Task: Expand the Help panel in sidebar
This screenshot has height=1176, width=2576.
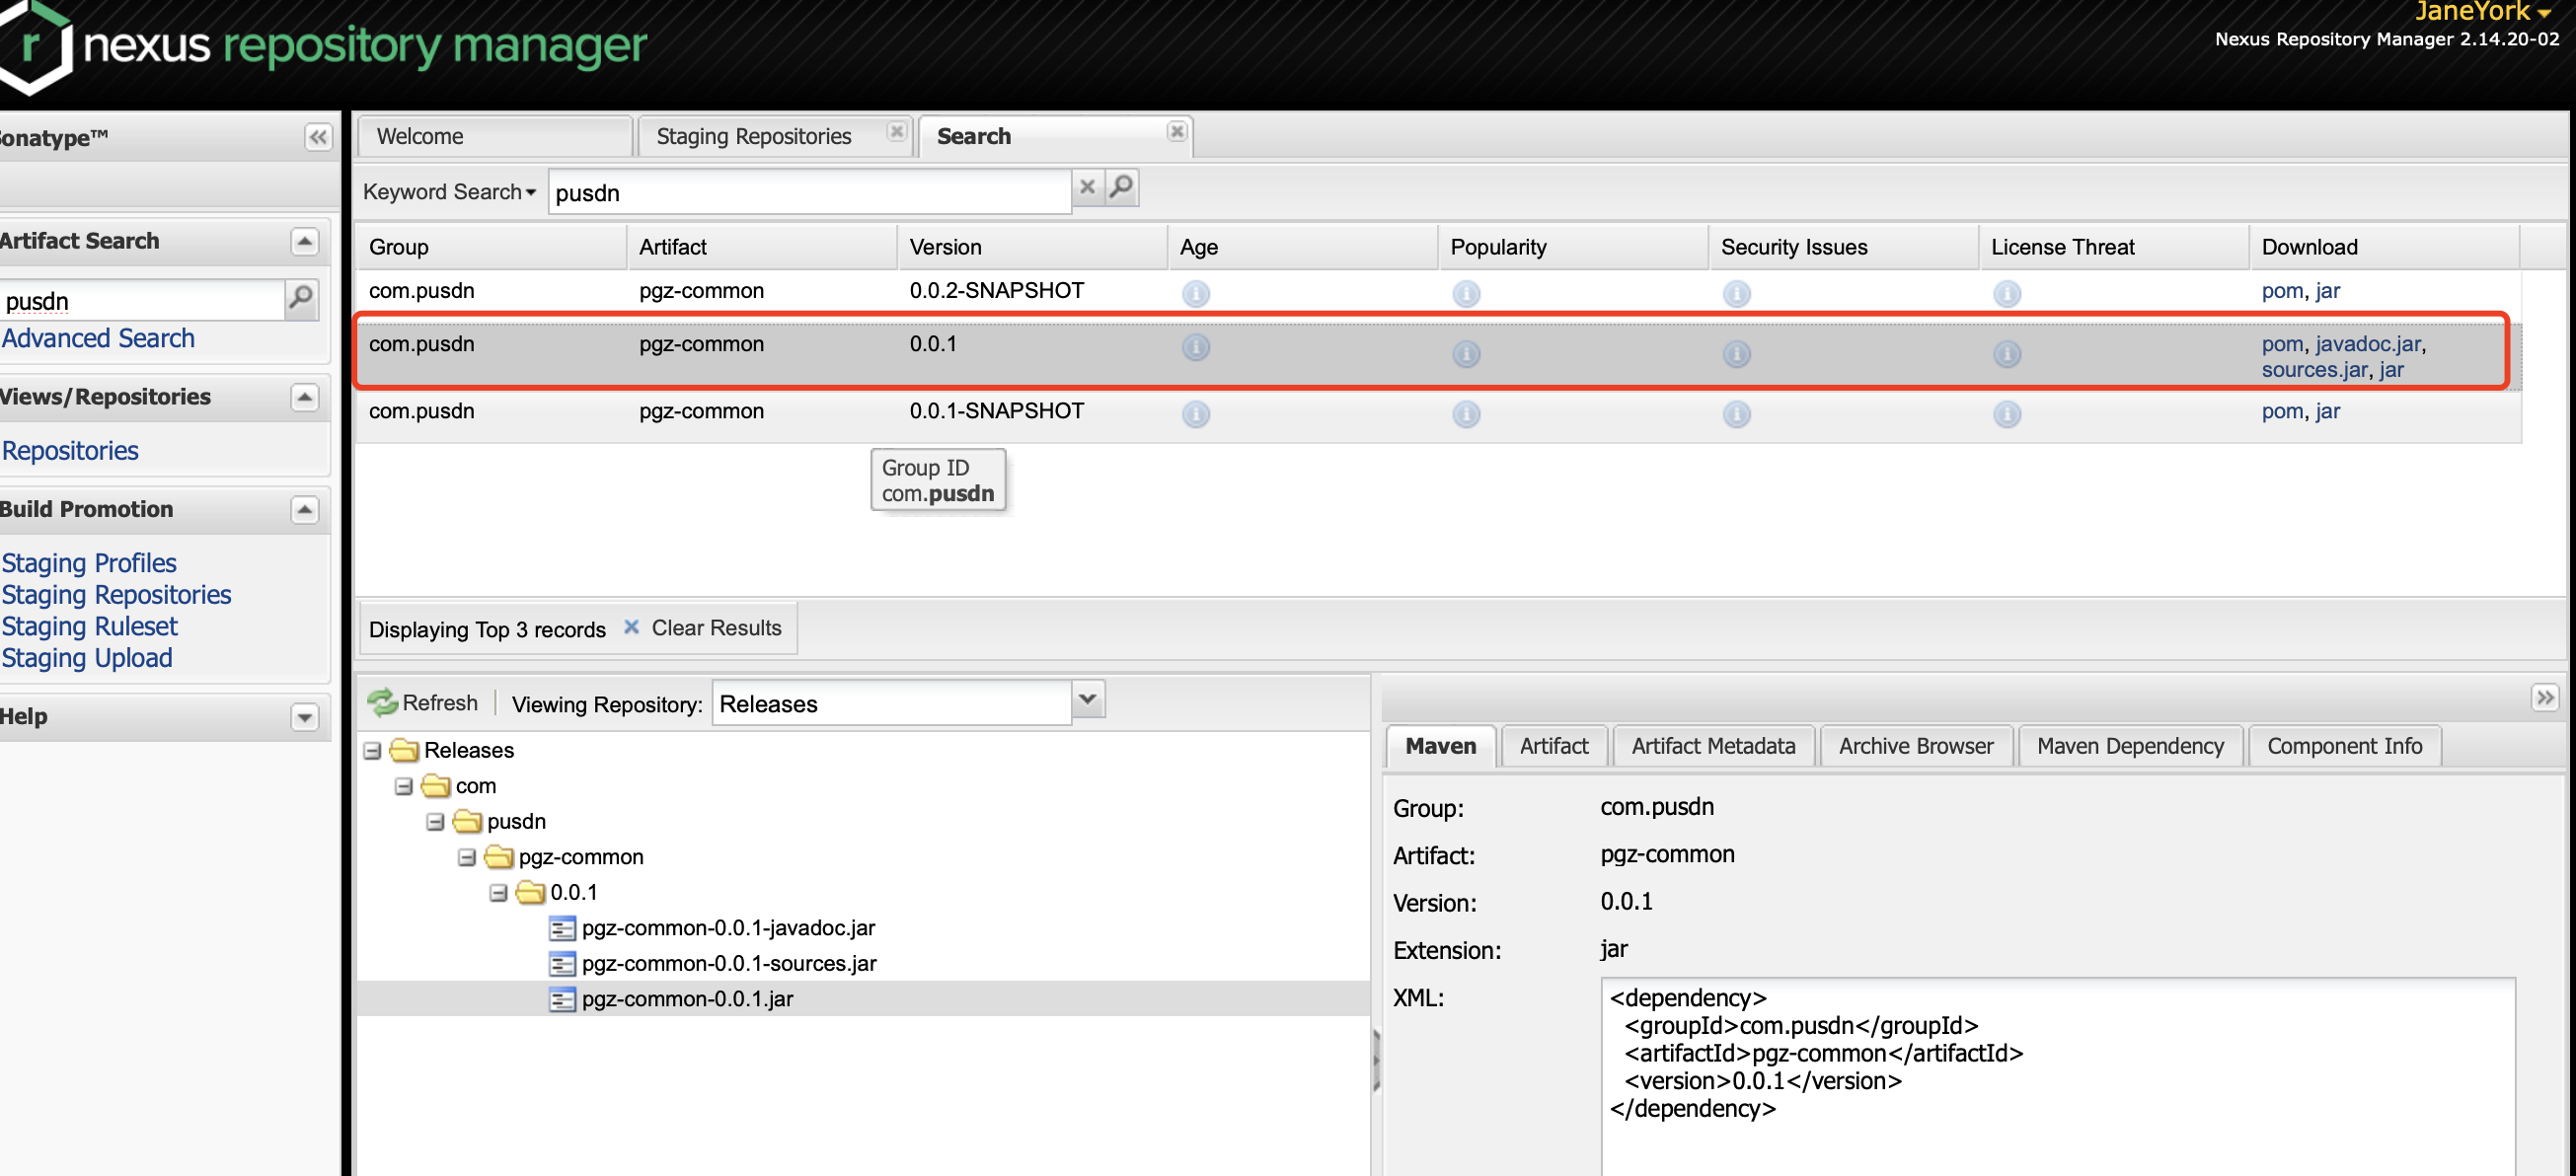Action: tap(304, 717)
